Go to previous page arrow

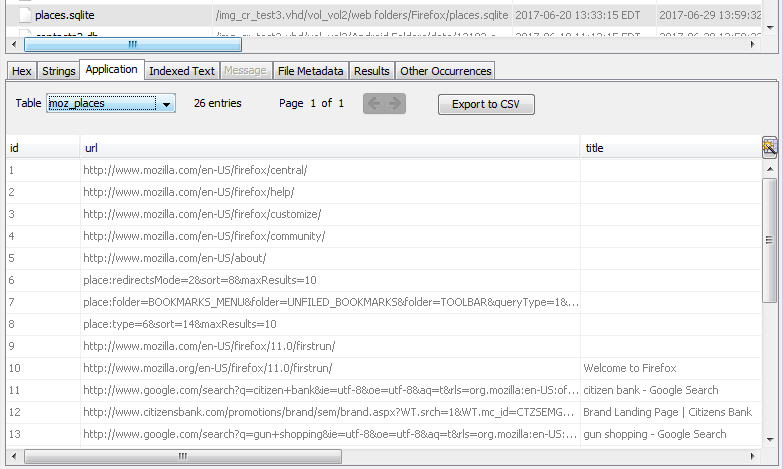click(374, 103)
